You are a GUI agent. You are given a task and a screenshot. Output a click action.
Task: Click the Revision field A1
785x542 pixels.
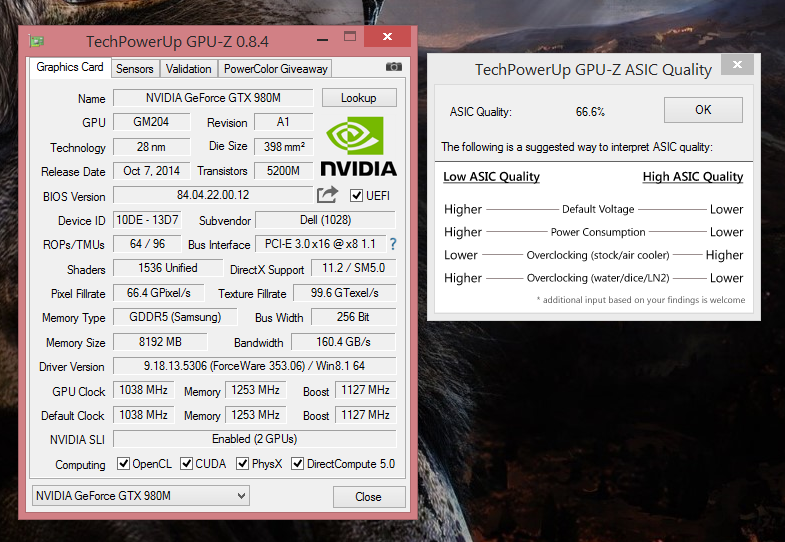(x=283, y=122)
